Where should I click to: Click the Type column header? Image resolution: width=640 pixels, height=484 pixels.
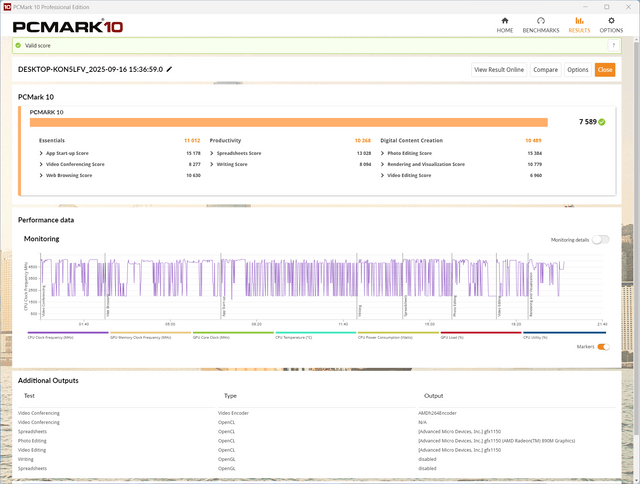[x=230, y=396]
